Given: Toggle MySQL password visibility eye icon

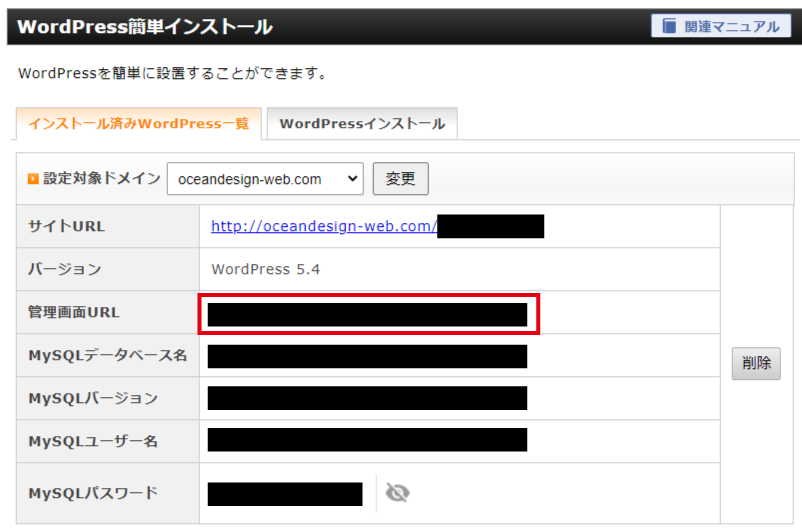Looking at the screenshot, I should (x=397, y=493).
